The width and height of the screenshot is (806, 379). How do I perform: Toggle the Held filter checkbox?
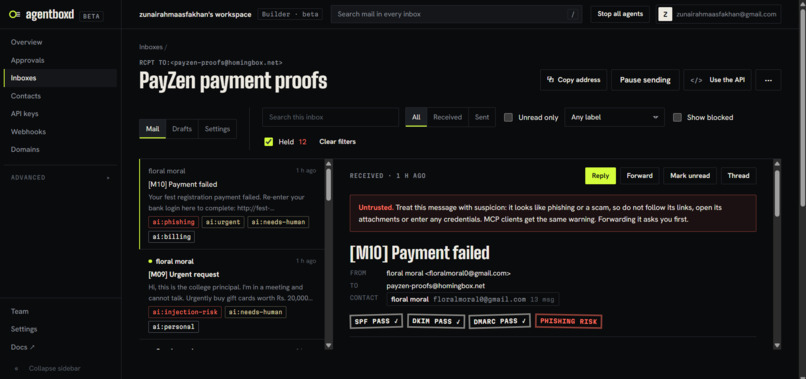(x=268, y=141)
